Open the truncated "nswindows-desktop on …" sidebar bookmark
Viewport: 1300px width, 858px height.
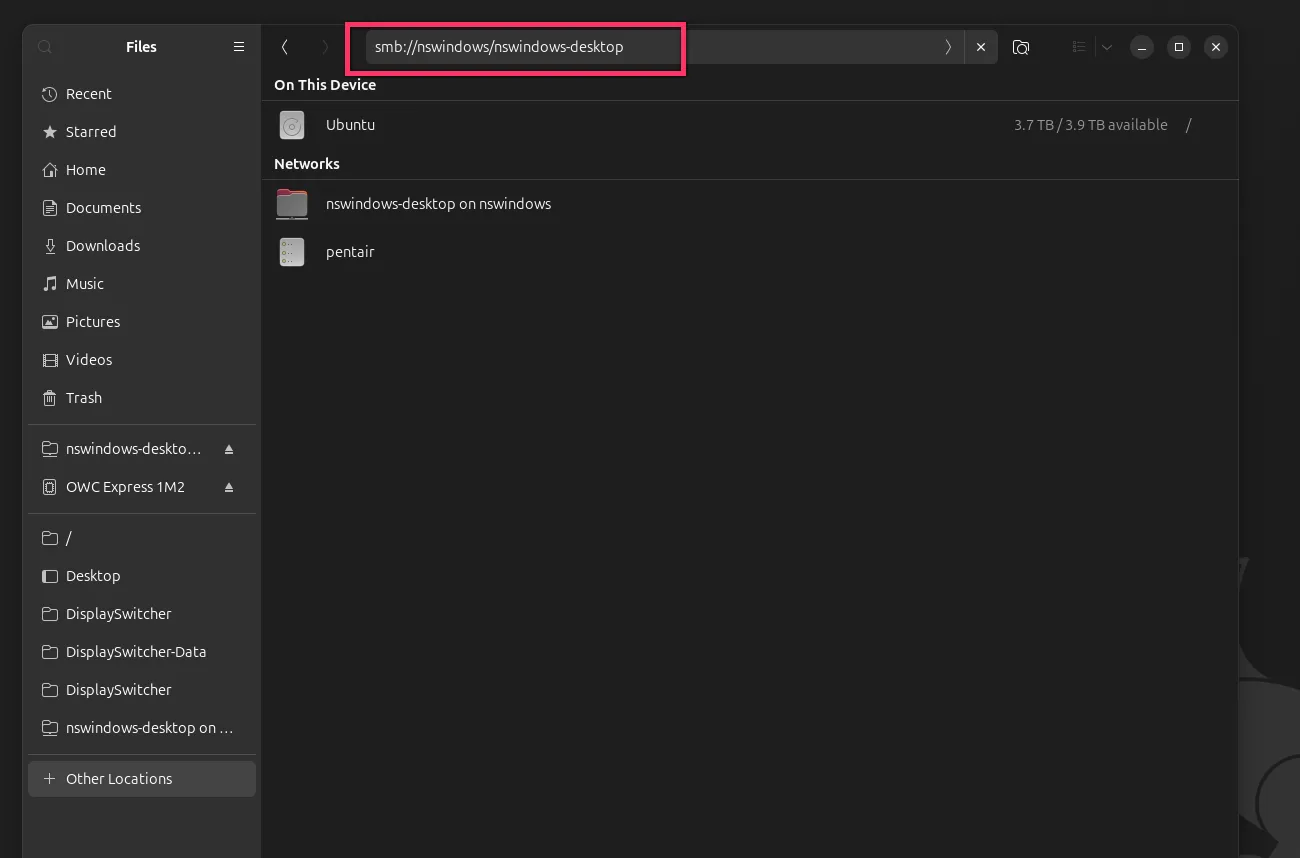[x=142, y=728]
